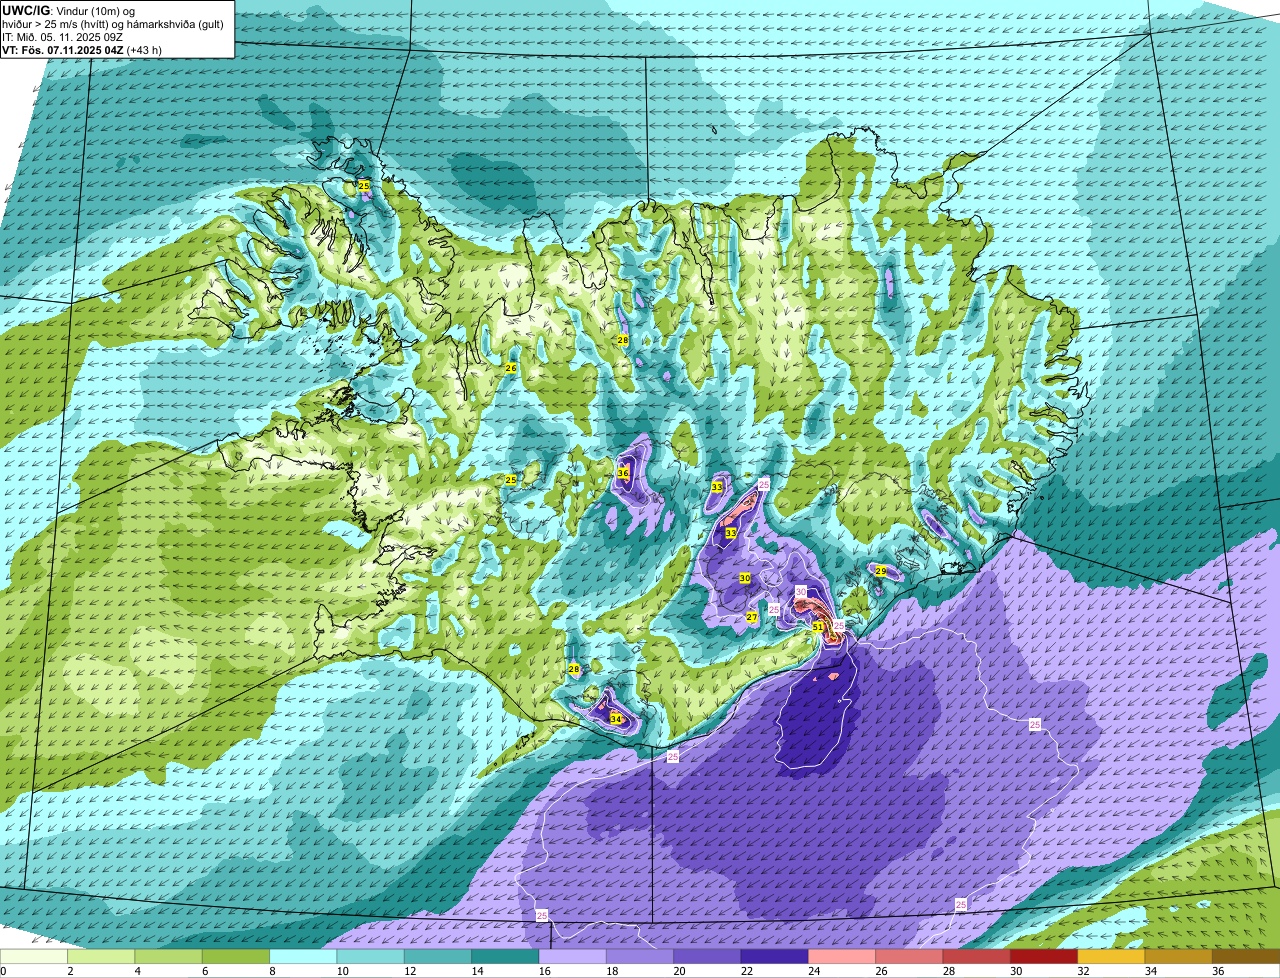The height and width of the screenshot is (978, 1280).
Task: Select the yellow gust label "26" on the map
Action: point(510,368)
